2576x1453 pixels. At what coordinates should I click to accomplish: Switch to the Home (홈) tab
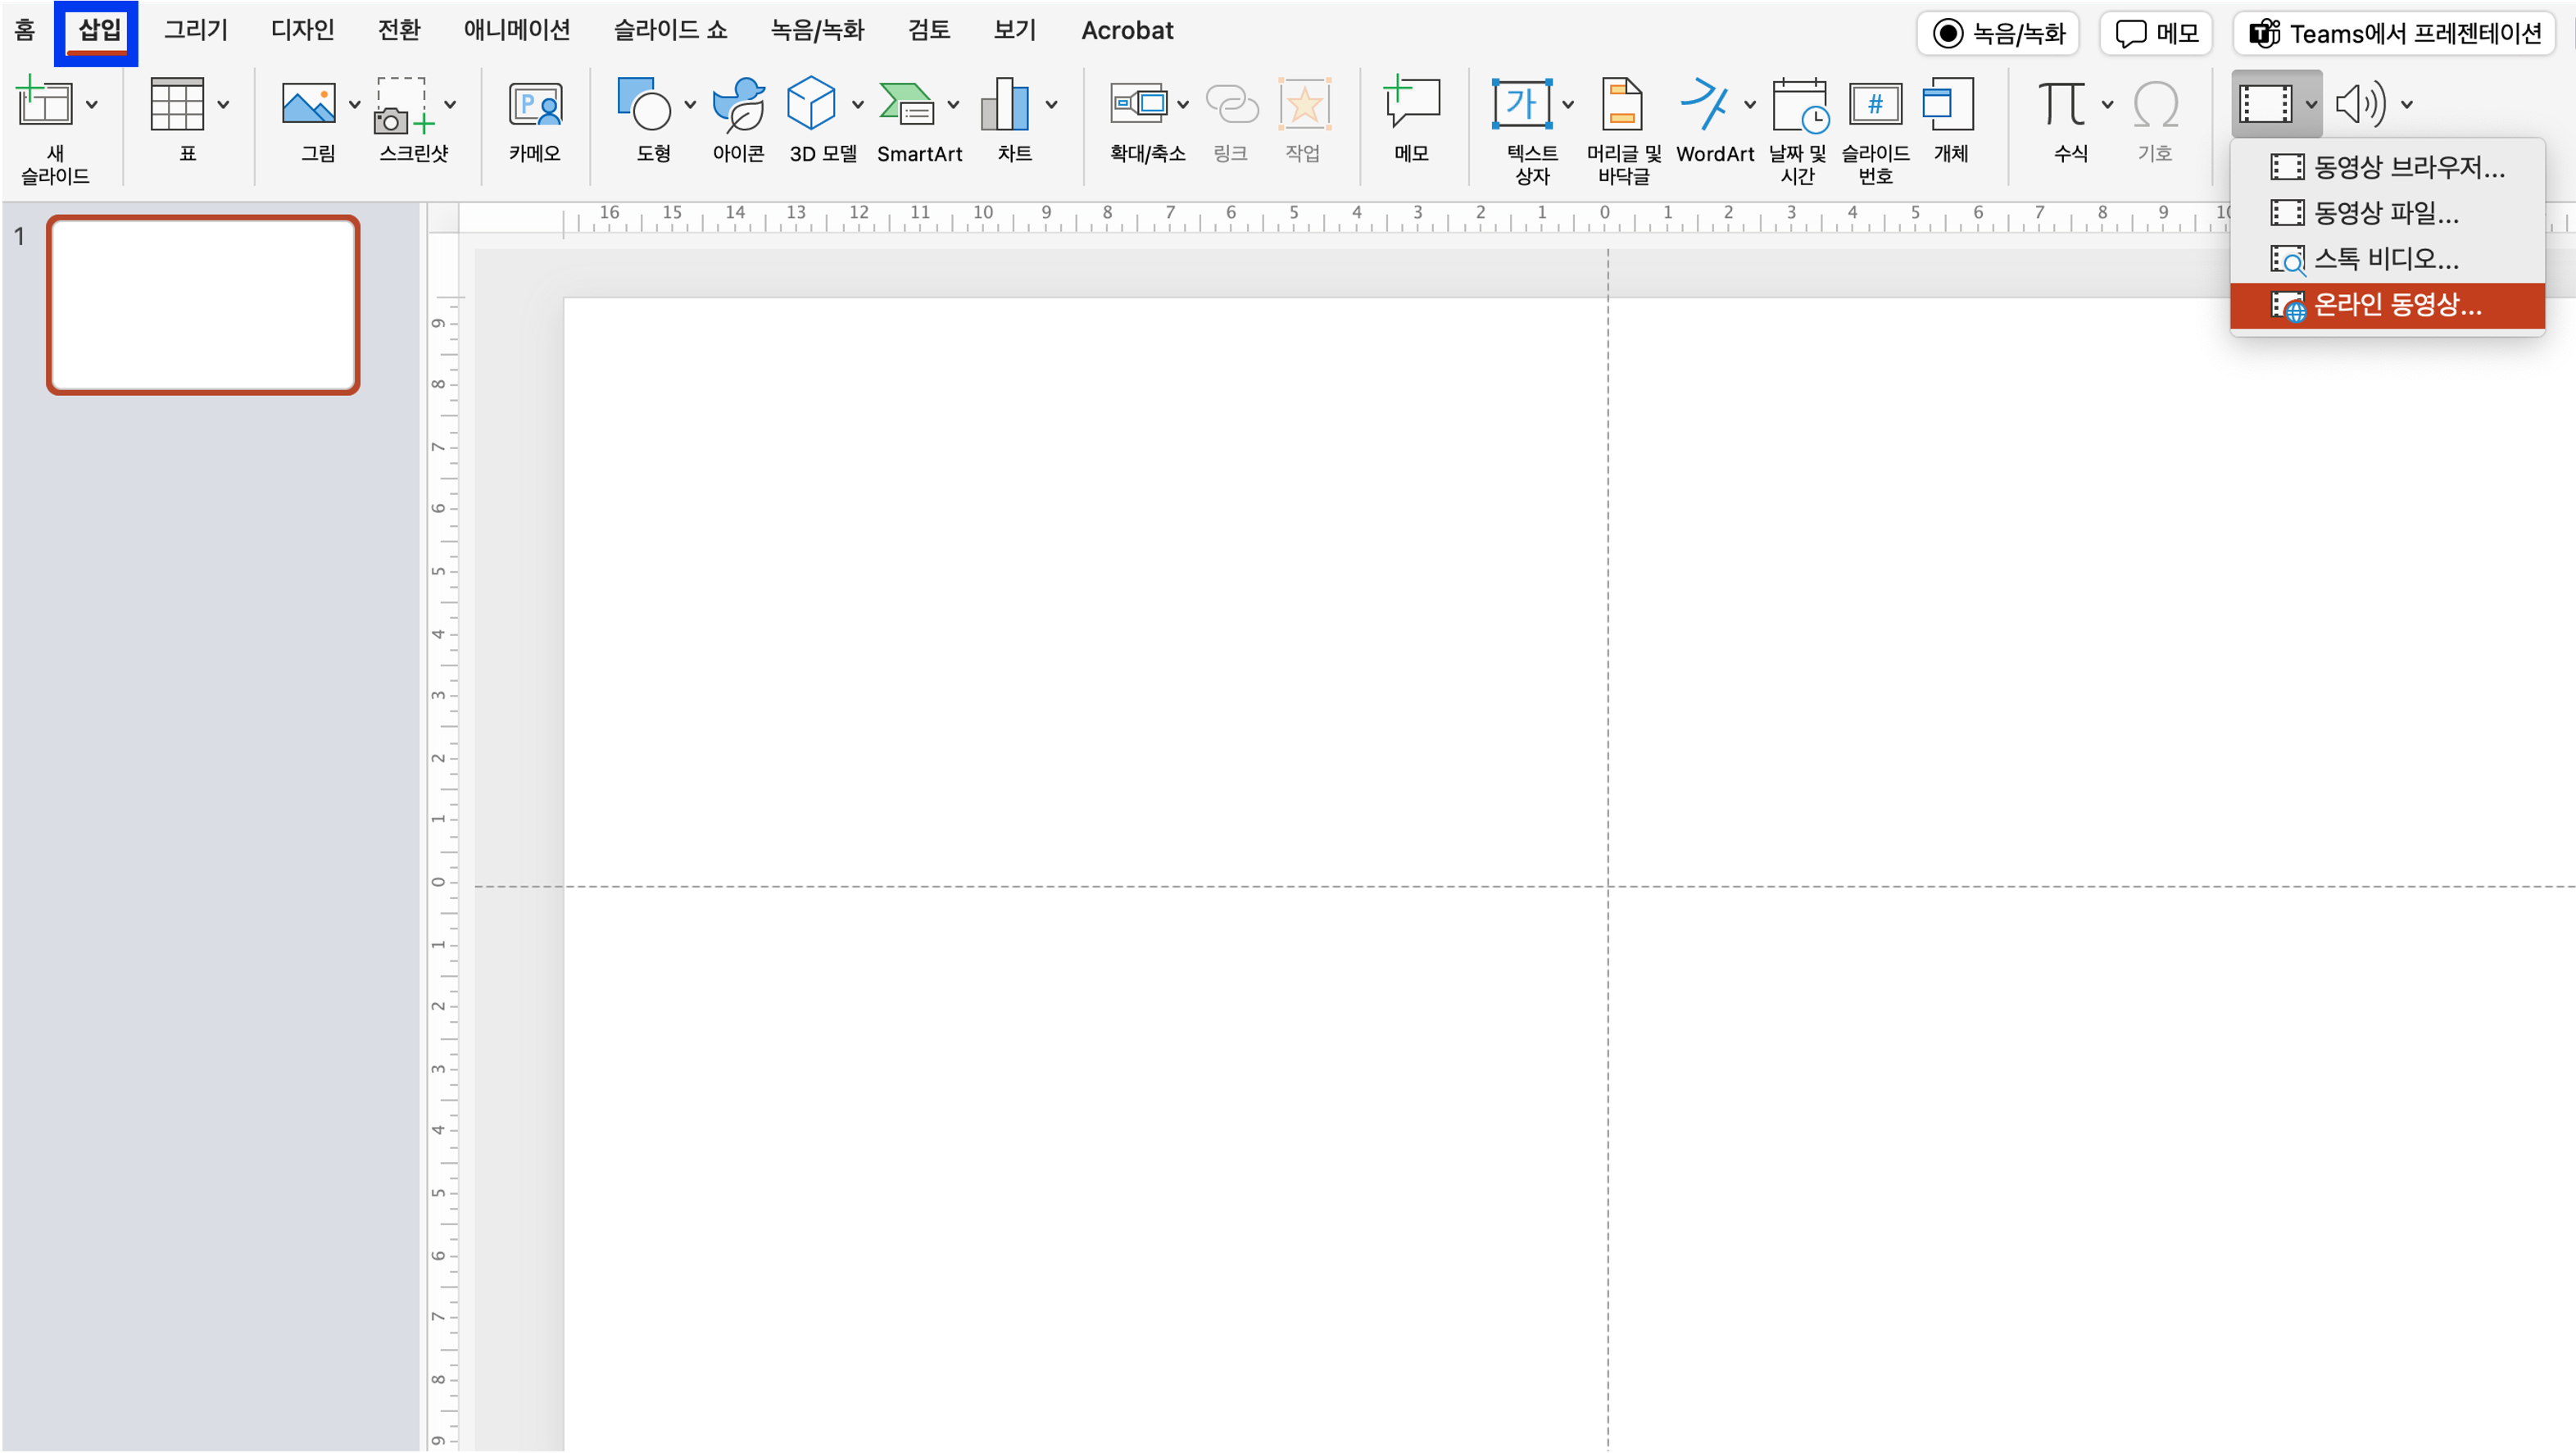click(x=24, y=31)
